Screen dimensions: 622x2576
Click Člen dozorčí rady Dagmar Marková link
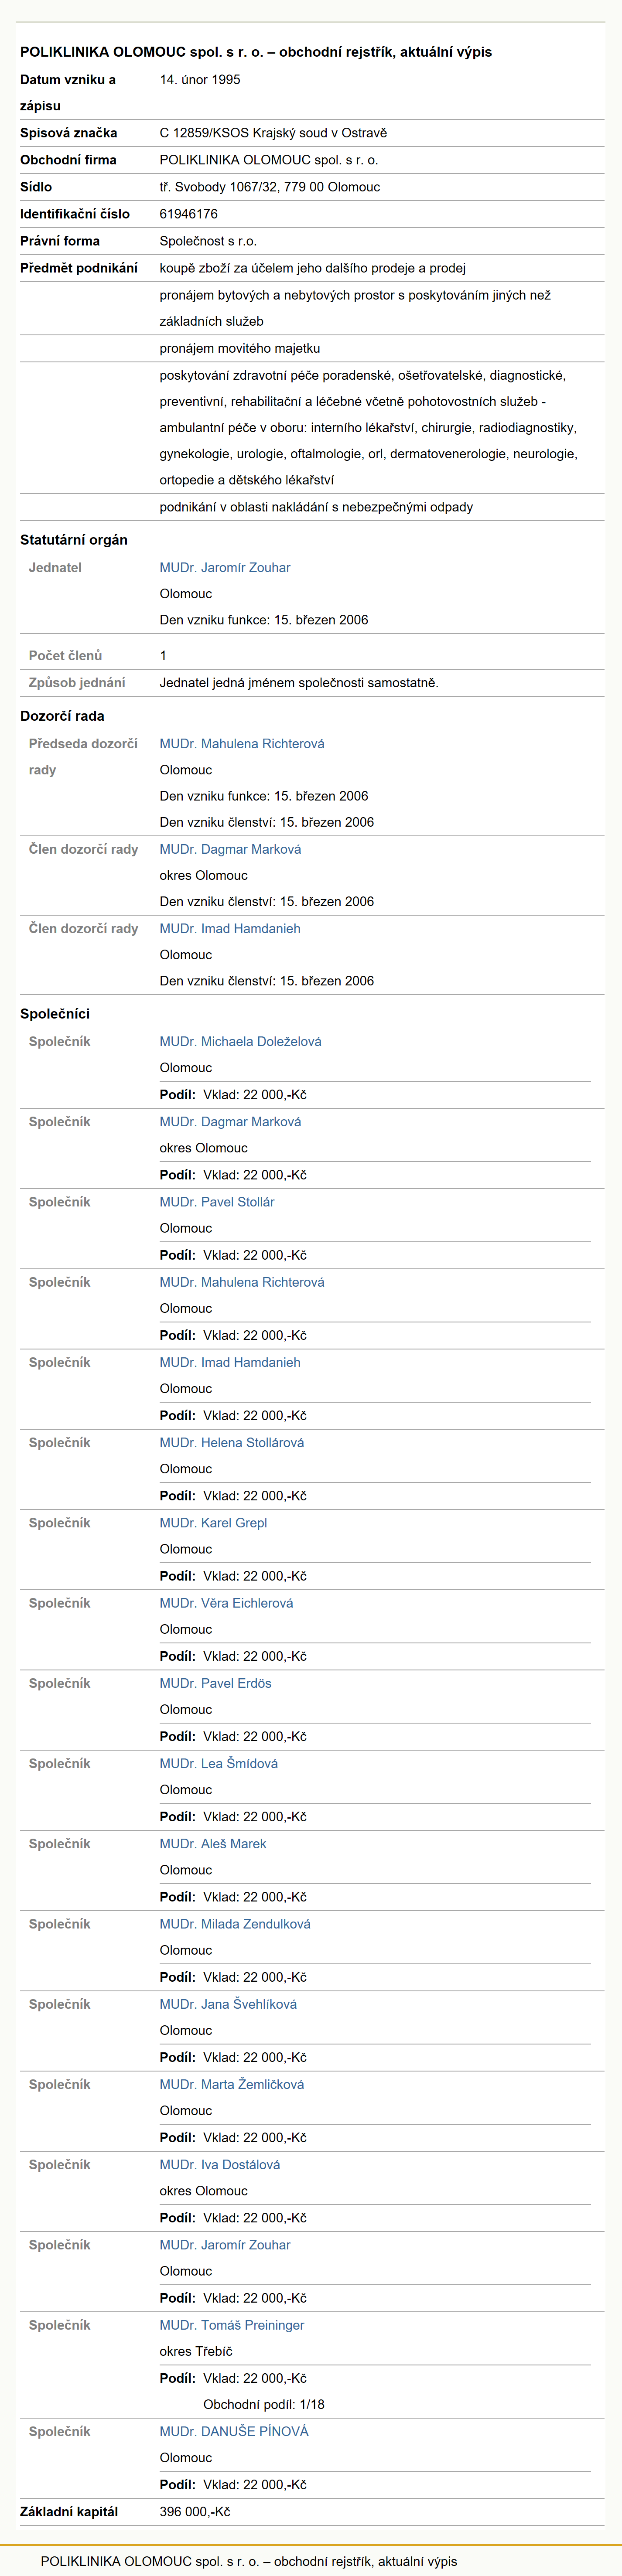click(x=230, y=849)
